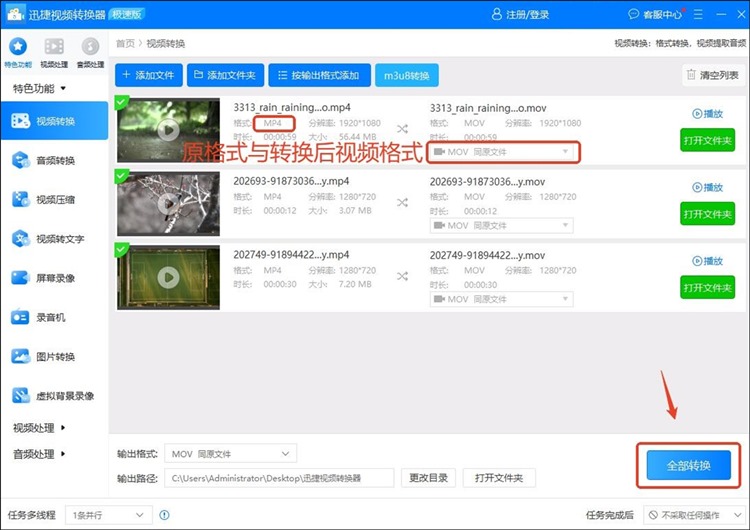
Task: Open 图片转换 from the sidebar
Action: tap(54, 356)
